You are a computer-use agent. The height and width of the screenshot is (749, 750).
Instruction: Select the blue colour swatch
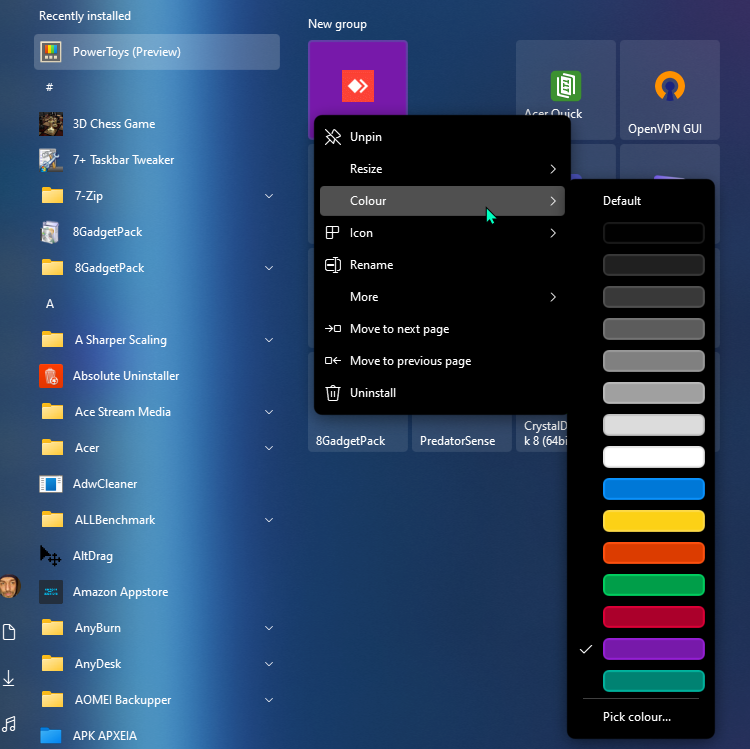[x=653, y=489]
